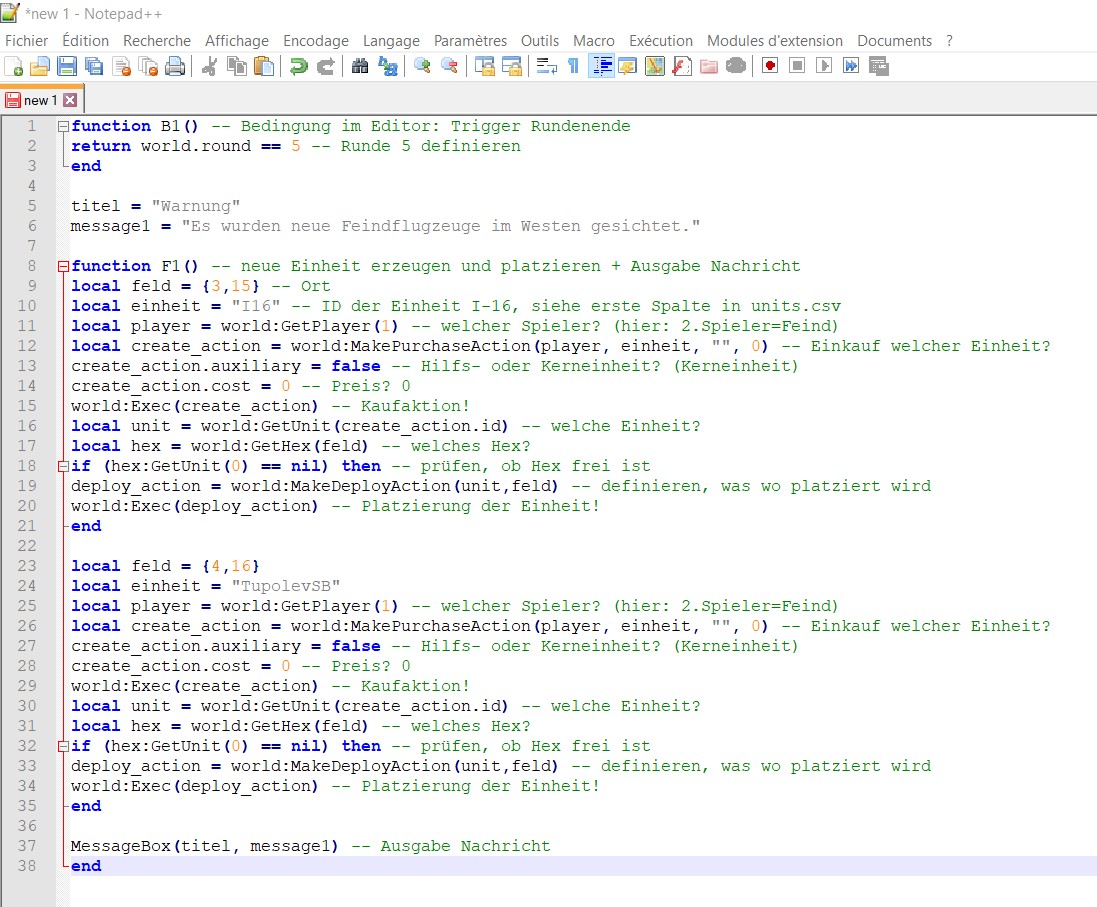Open the Outils menu

pos(539,41)
